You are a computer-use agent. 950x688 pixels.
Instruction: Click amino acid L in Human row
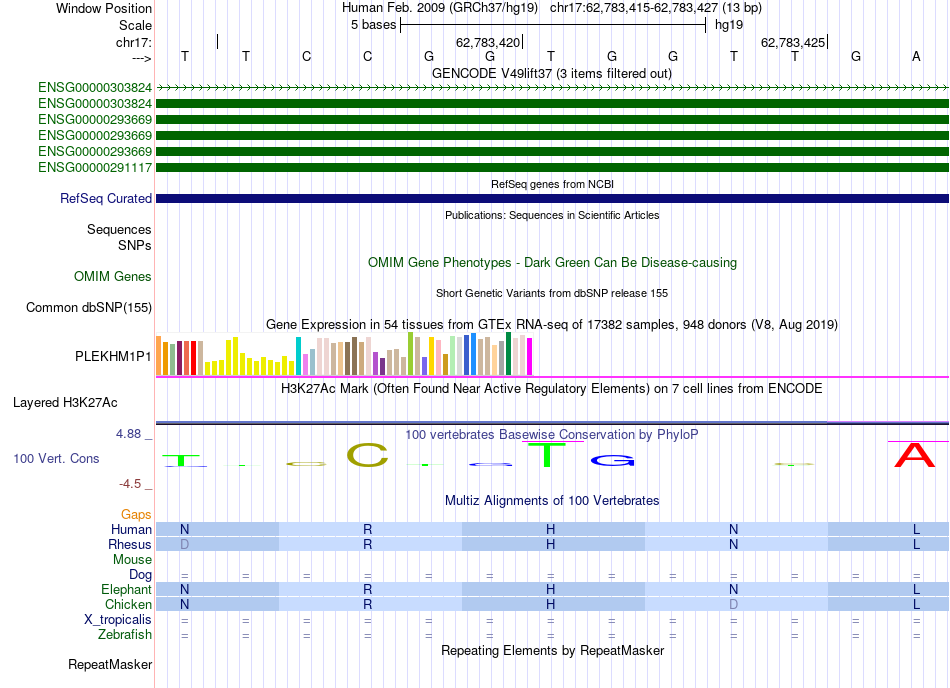pos(917,529)
